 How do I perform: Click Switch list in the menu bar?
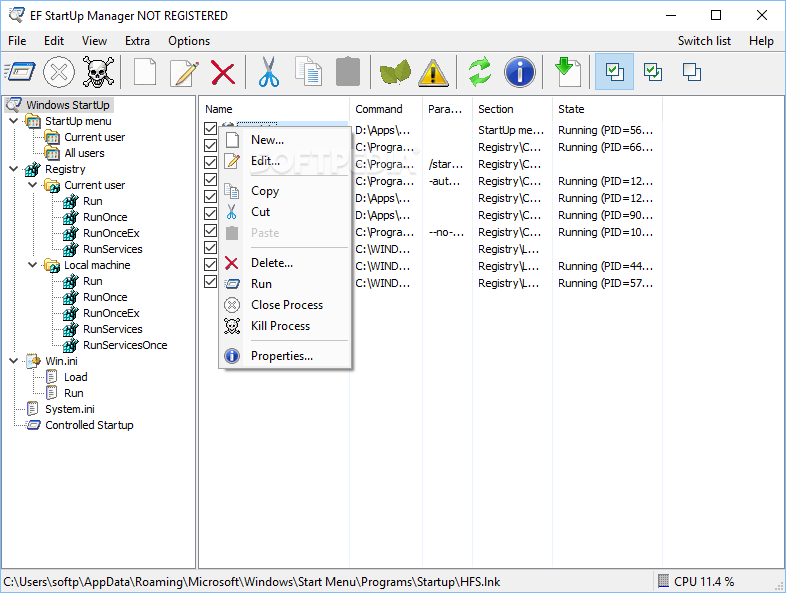pyautogui.click(x=704, y=41)
